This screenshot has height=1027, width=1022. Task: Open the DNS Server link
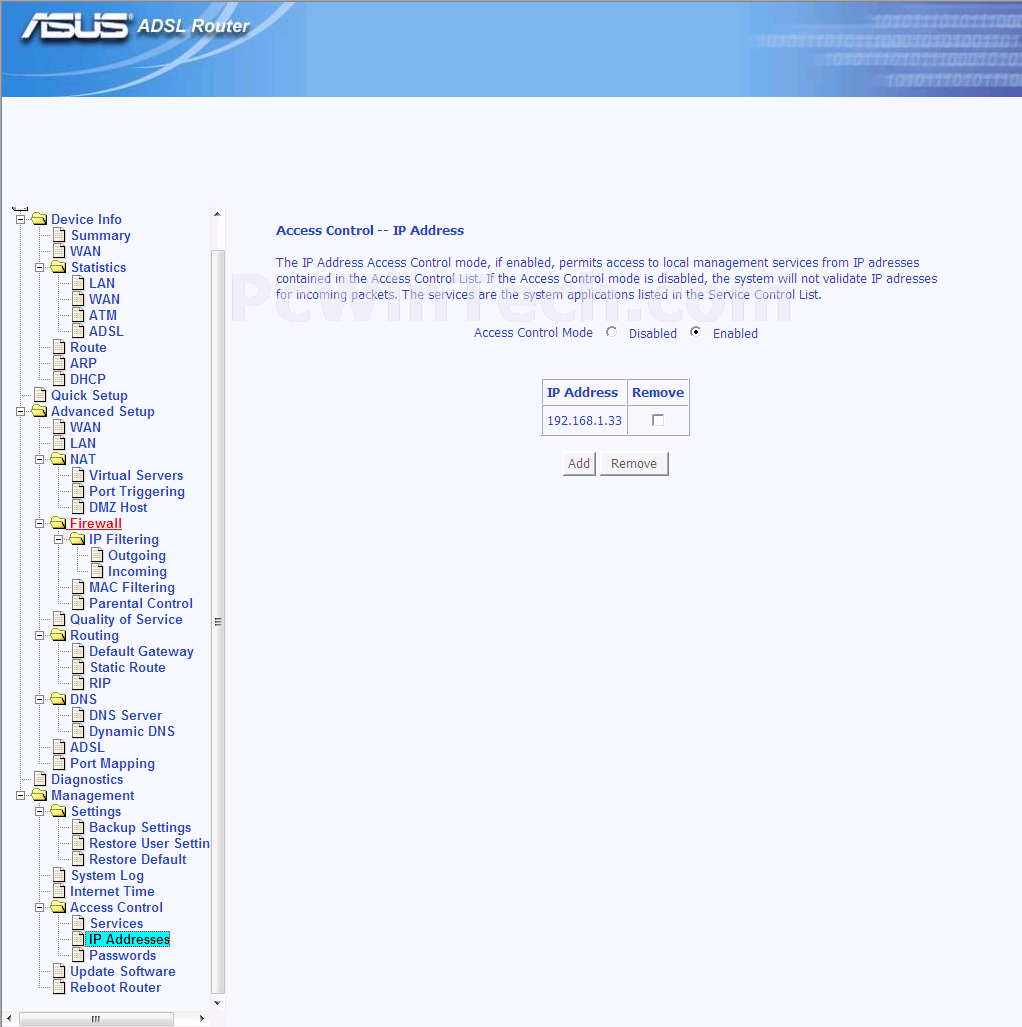[126, 715]
